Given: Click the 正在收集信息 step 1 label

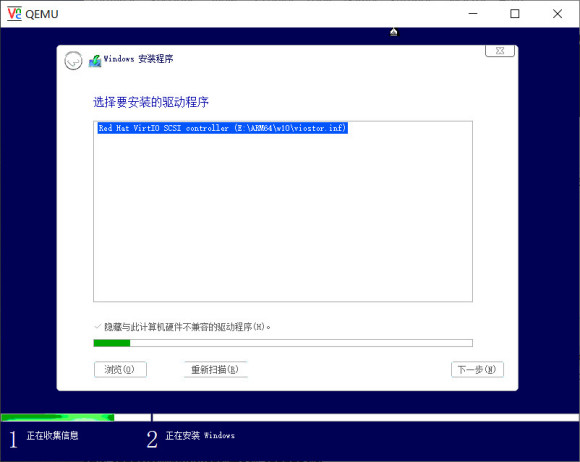Looking at the screenshot, I should coord(52,435).
